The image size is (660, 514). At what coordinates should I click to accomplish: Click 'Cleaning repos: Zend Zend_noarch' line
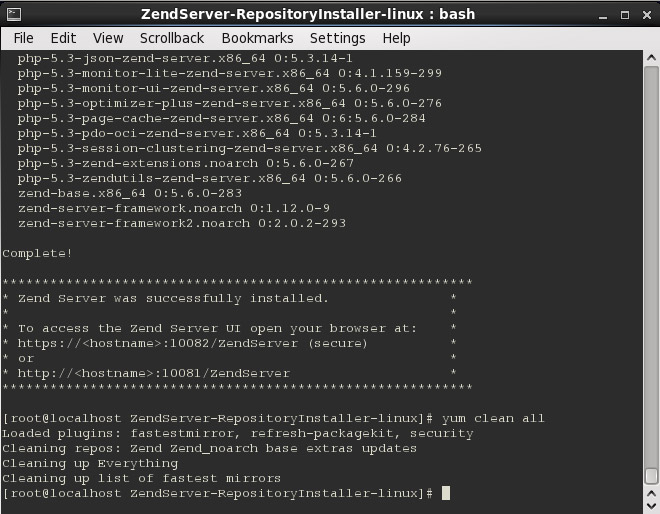pyautogui.click(x=209, y=448)
